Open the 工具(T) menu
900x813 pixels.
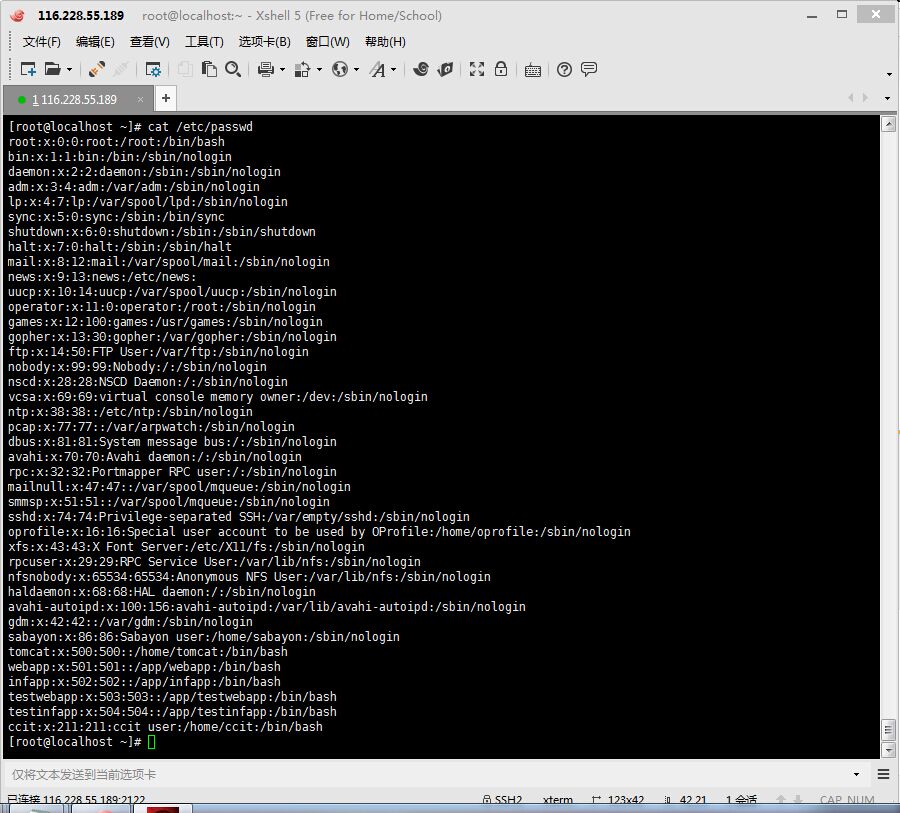click(x=204, y=42)
